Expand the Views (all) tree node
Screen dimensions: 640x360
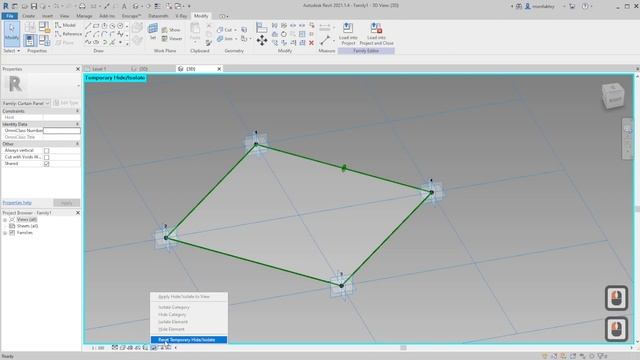click(5, 220)
